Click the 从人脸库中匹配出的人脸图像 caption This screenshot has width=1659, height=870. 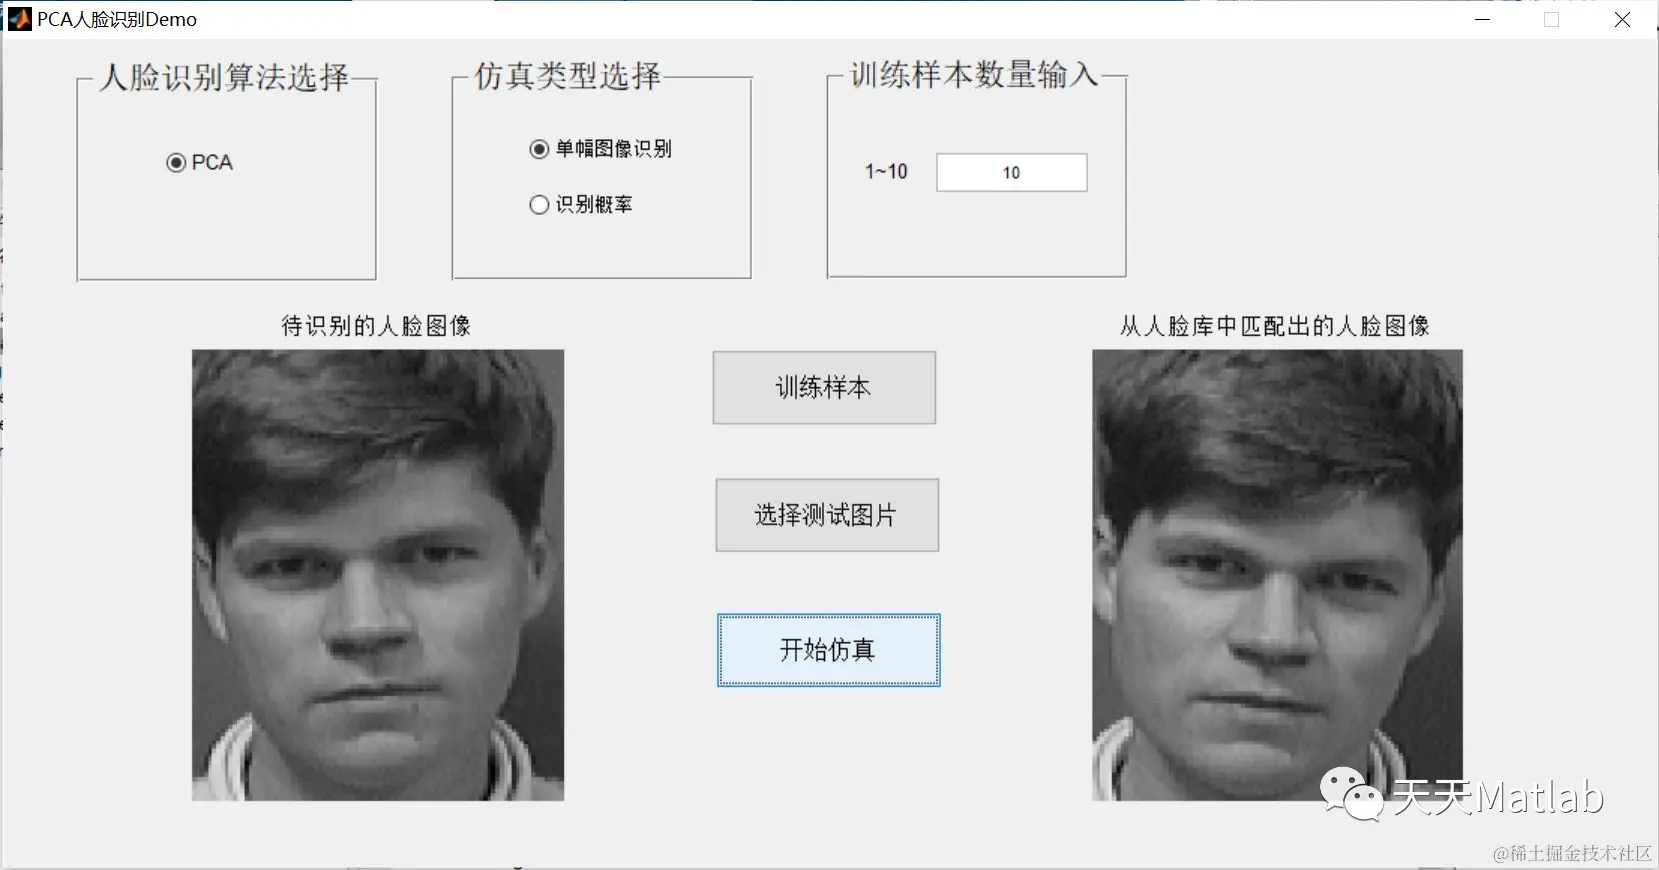point(1275,326)
